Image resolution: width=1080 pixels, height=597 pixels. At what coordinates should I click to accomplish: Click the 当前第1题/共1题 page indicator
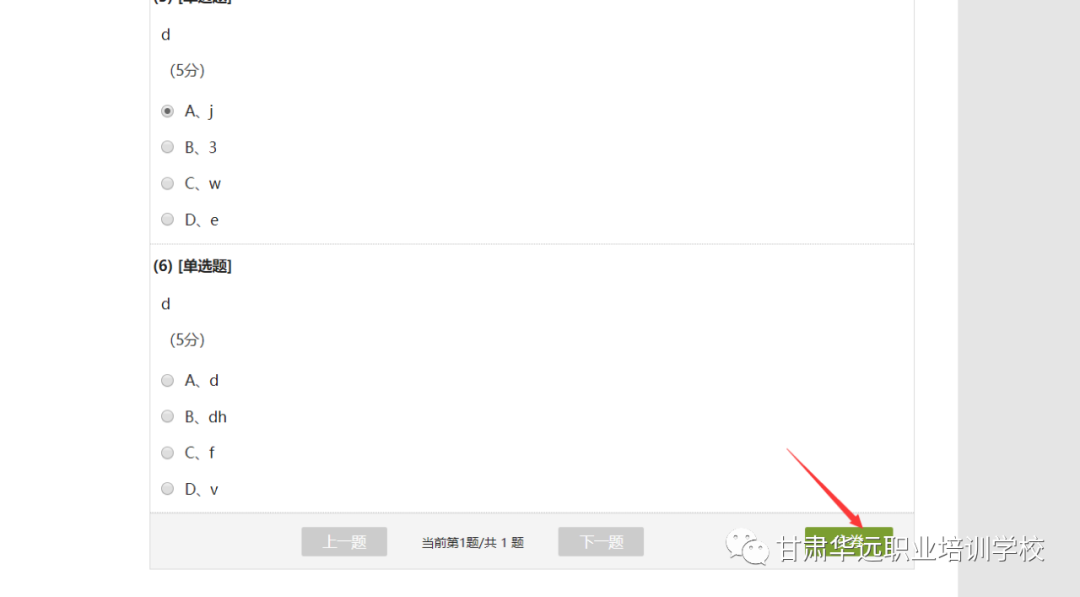pos(472,543)
